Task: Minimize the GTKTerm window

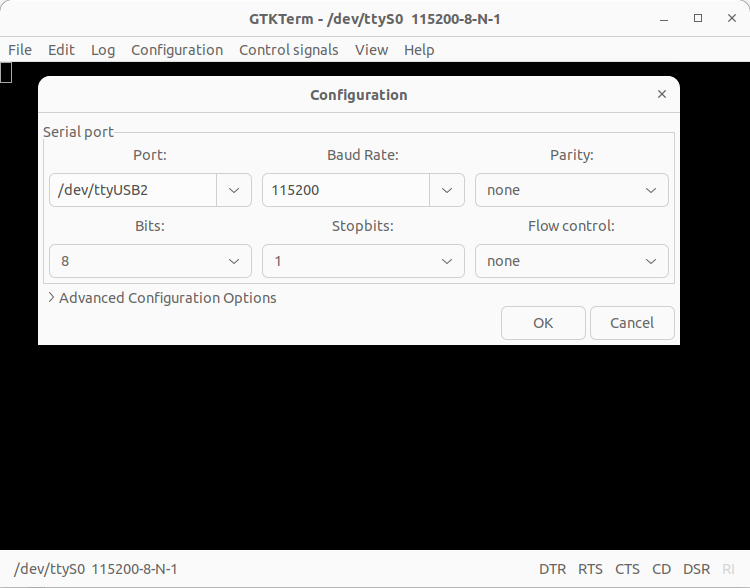Action: tap(664, 19)
